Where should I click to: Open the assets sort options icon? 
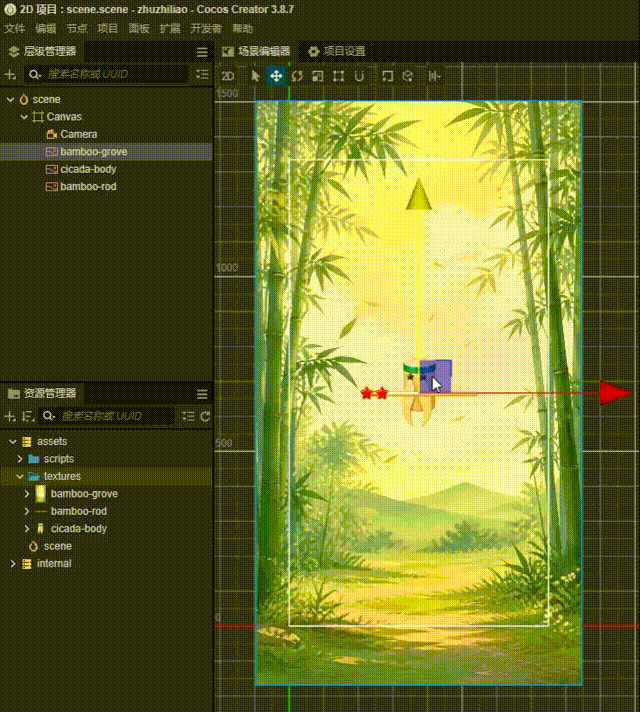(x=28, y=416)
